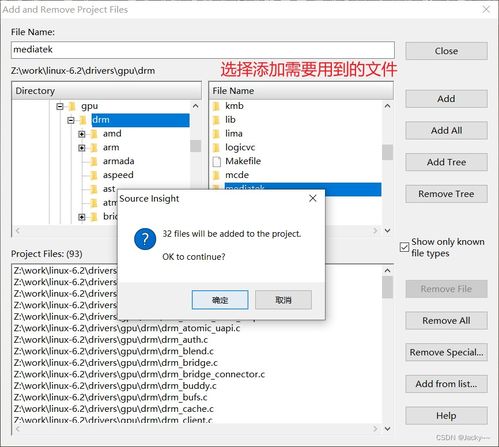The height and width of the screenshot is (447, 499).
Task: Click the file name list vertical scrollbar thumb
Action: 387,152
